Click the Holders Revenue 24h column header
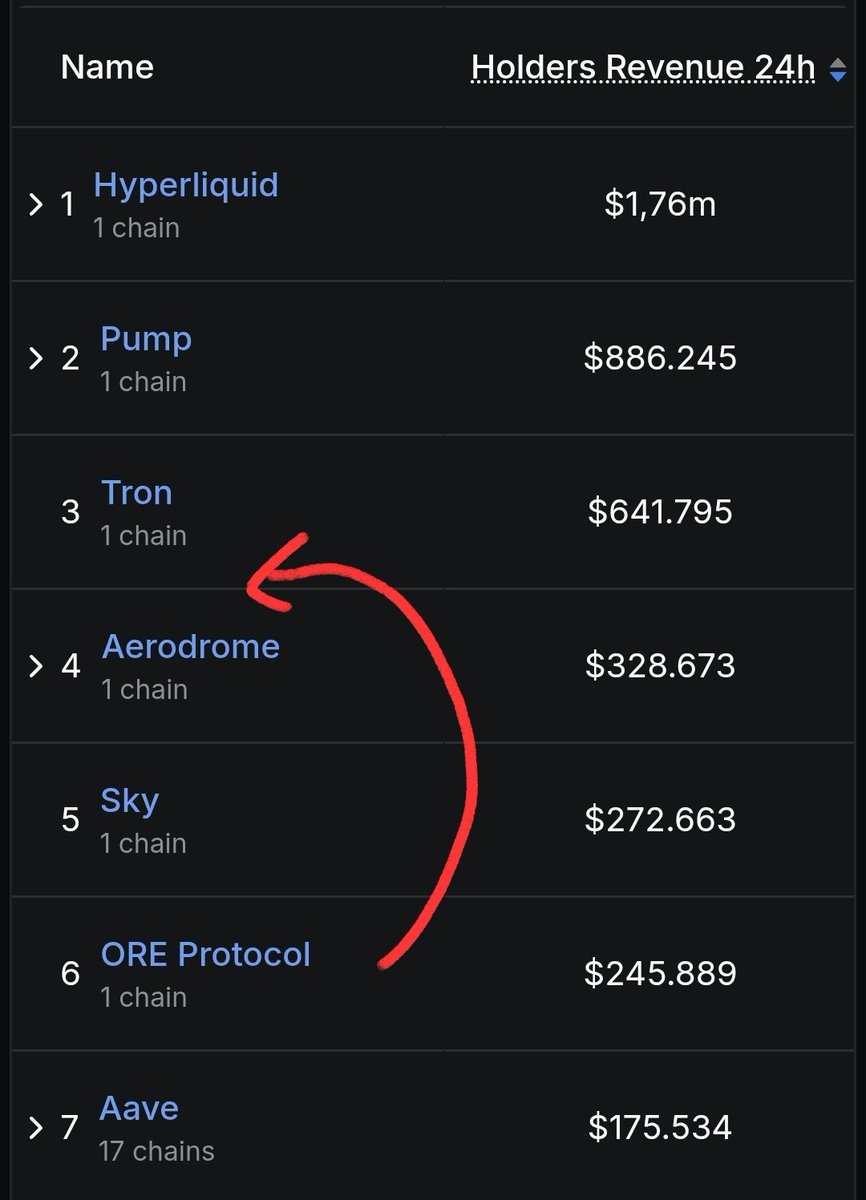The image size is (866, 1200). pyautogui.click(x=643, y=68)
